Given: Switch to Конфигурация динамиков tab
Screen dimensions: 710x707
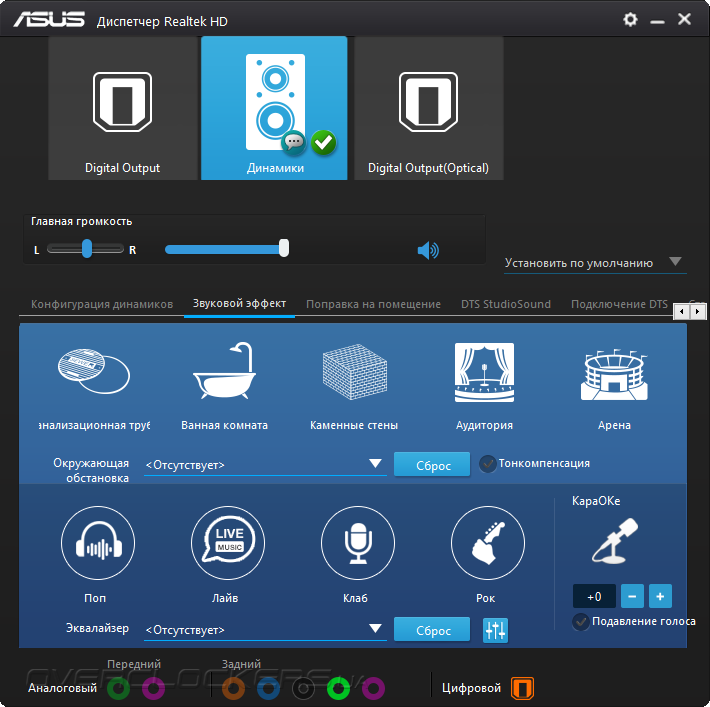Looking at the screenshot, I should pos(102,304).
